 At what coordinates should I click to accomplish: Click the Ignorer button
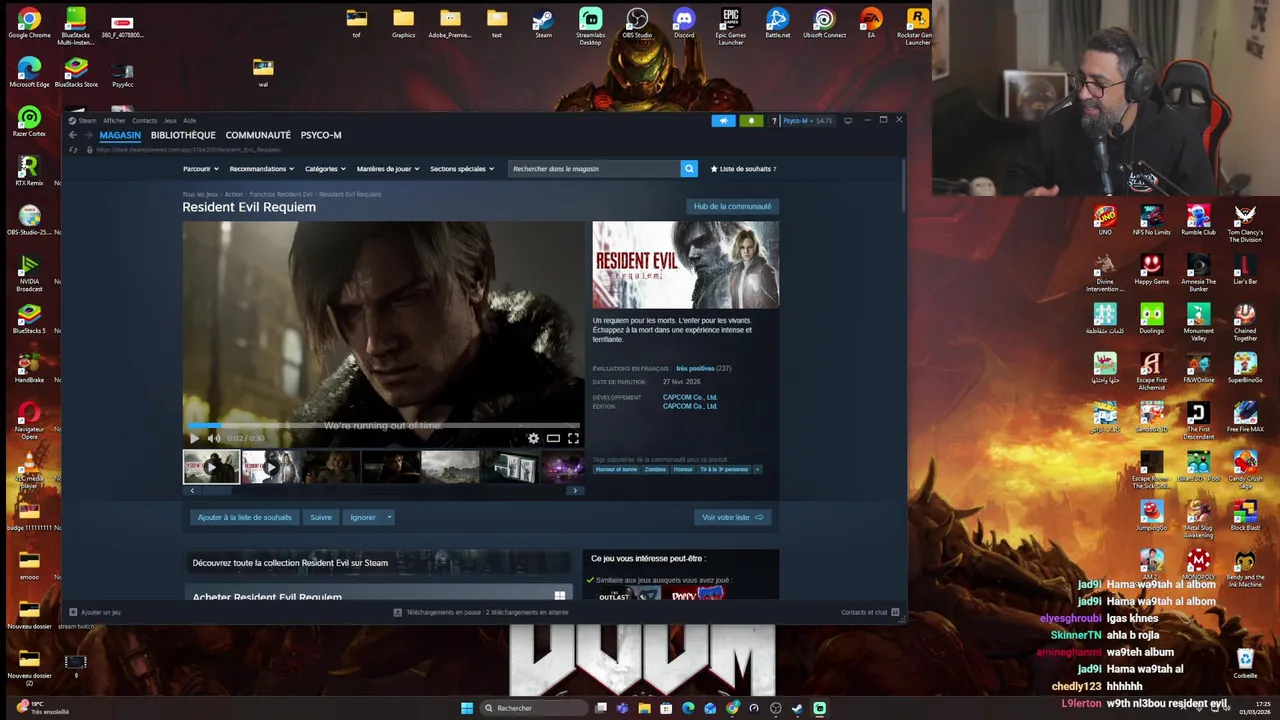coord(363,517)
